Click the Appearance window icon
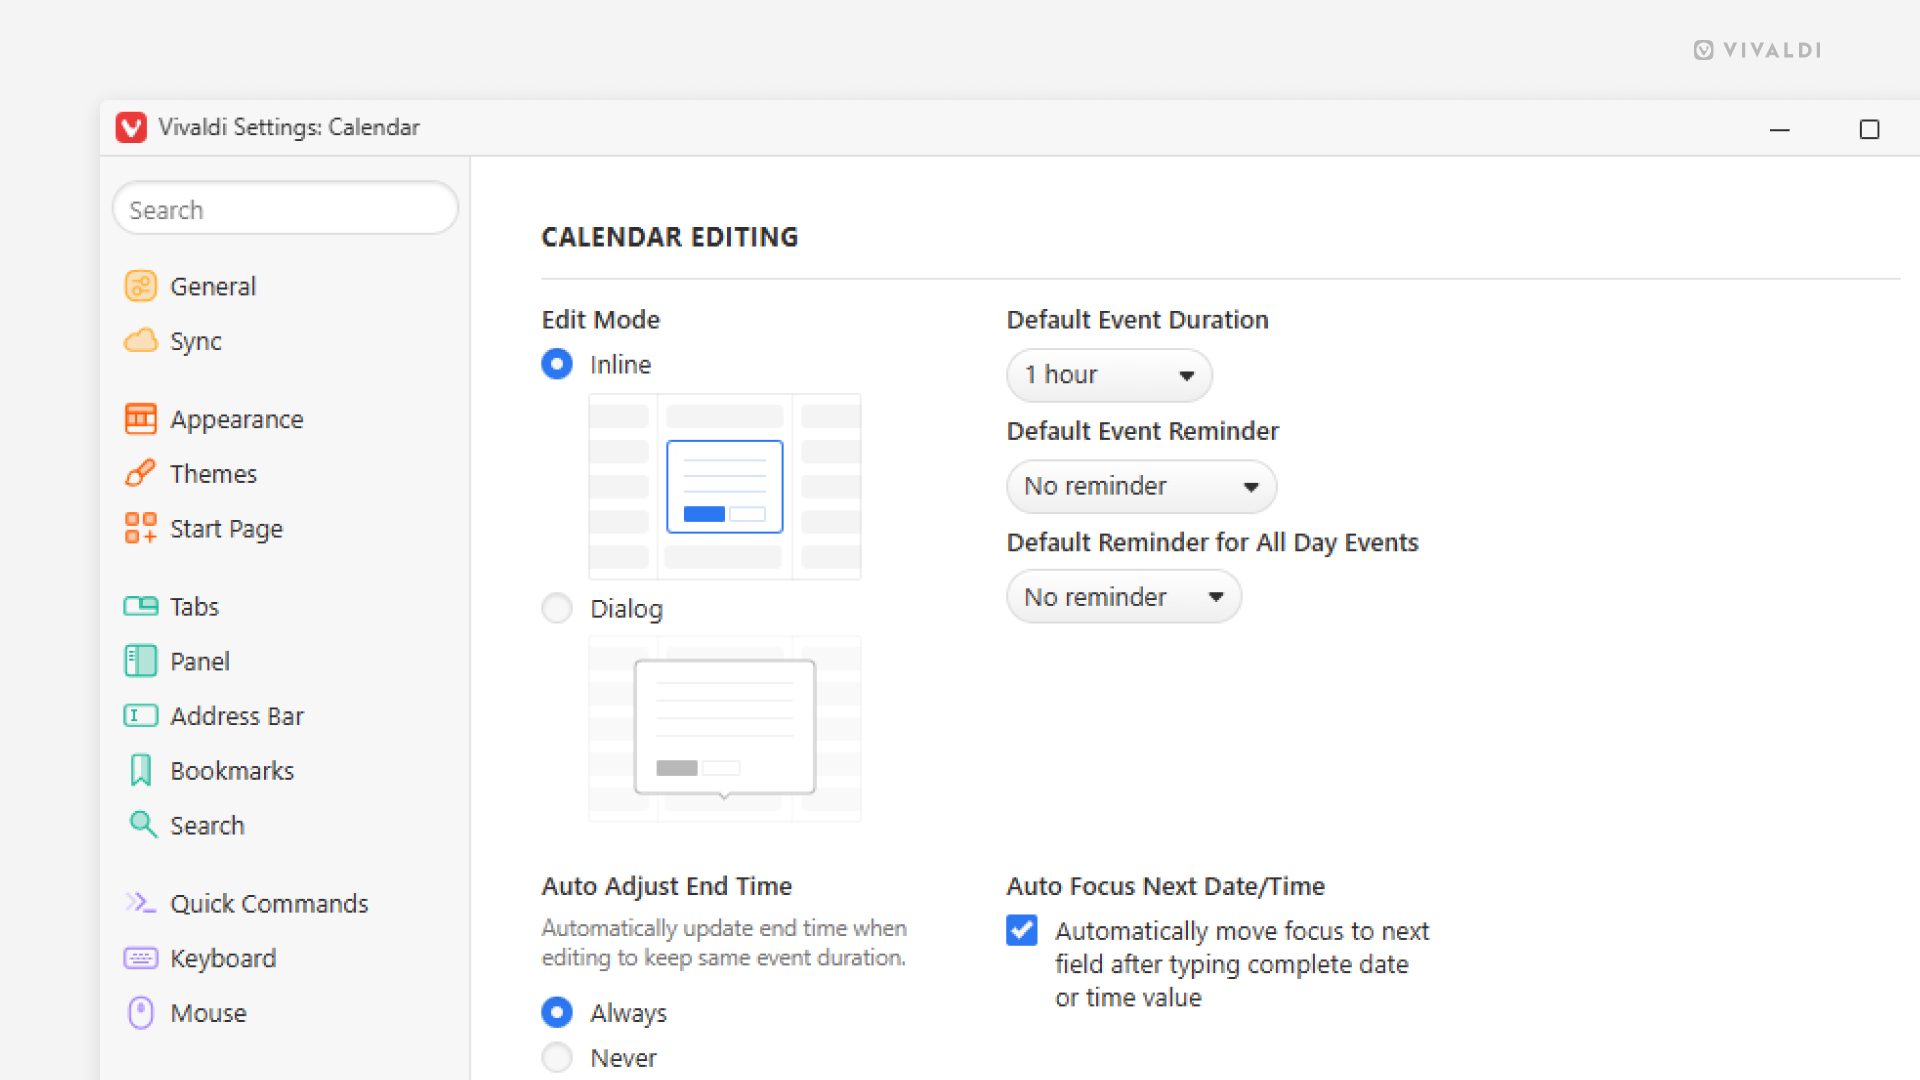 pos(140,419)
